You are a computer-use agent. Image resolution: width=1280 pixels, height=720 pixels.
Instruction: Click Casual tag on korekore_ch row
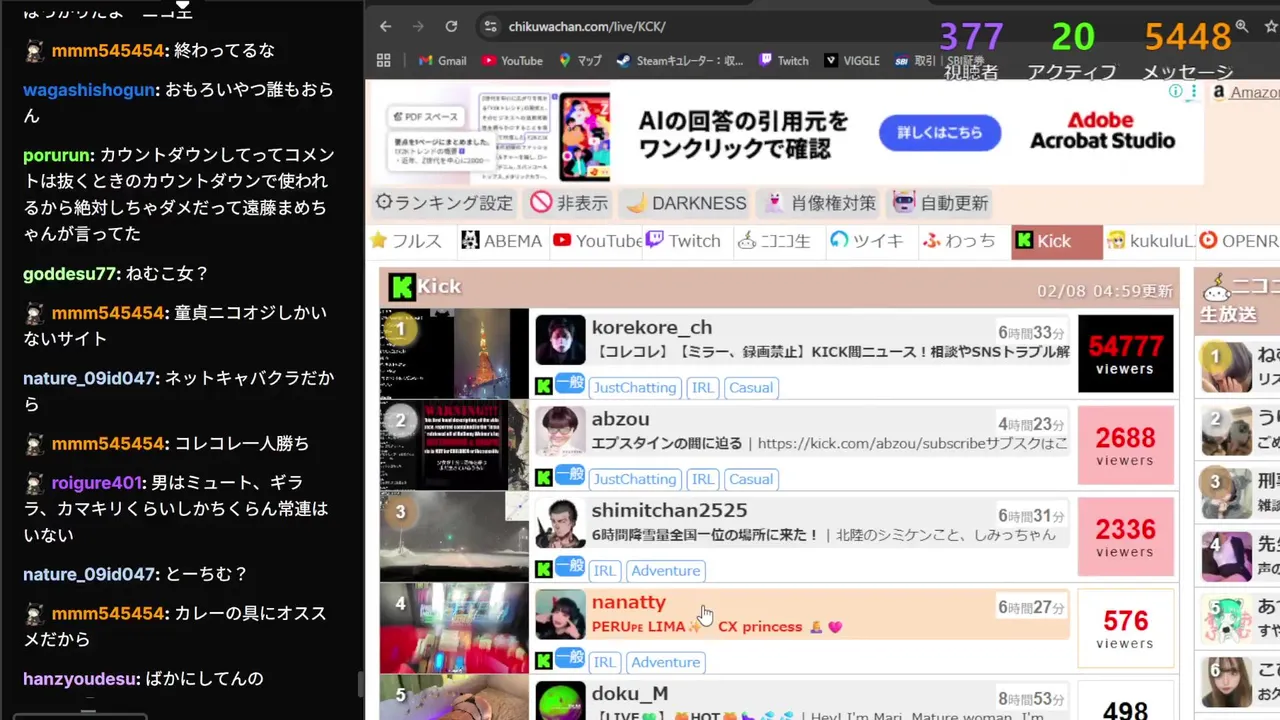[x=750, y=387]
